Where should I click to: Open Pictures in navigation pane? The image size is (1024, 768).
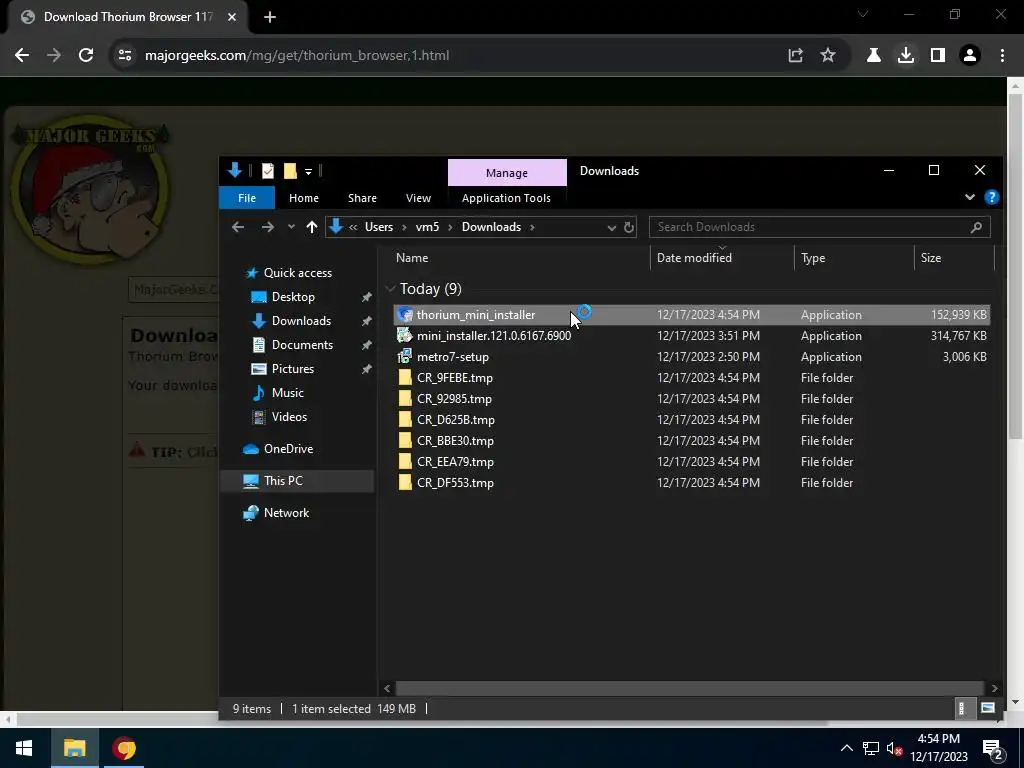click(293, 369)
